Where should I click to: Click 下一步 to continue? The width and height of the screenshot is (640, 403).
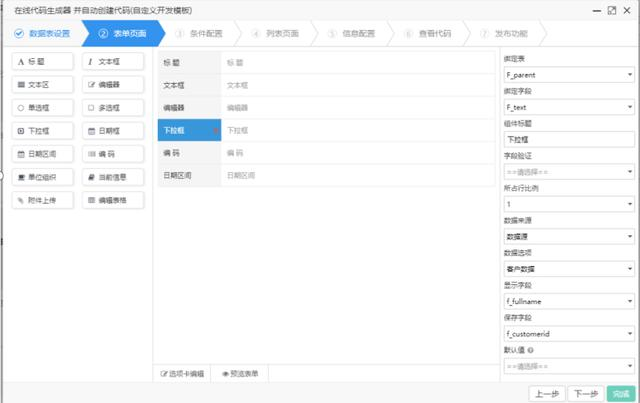(x=586, y=394)
